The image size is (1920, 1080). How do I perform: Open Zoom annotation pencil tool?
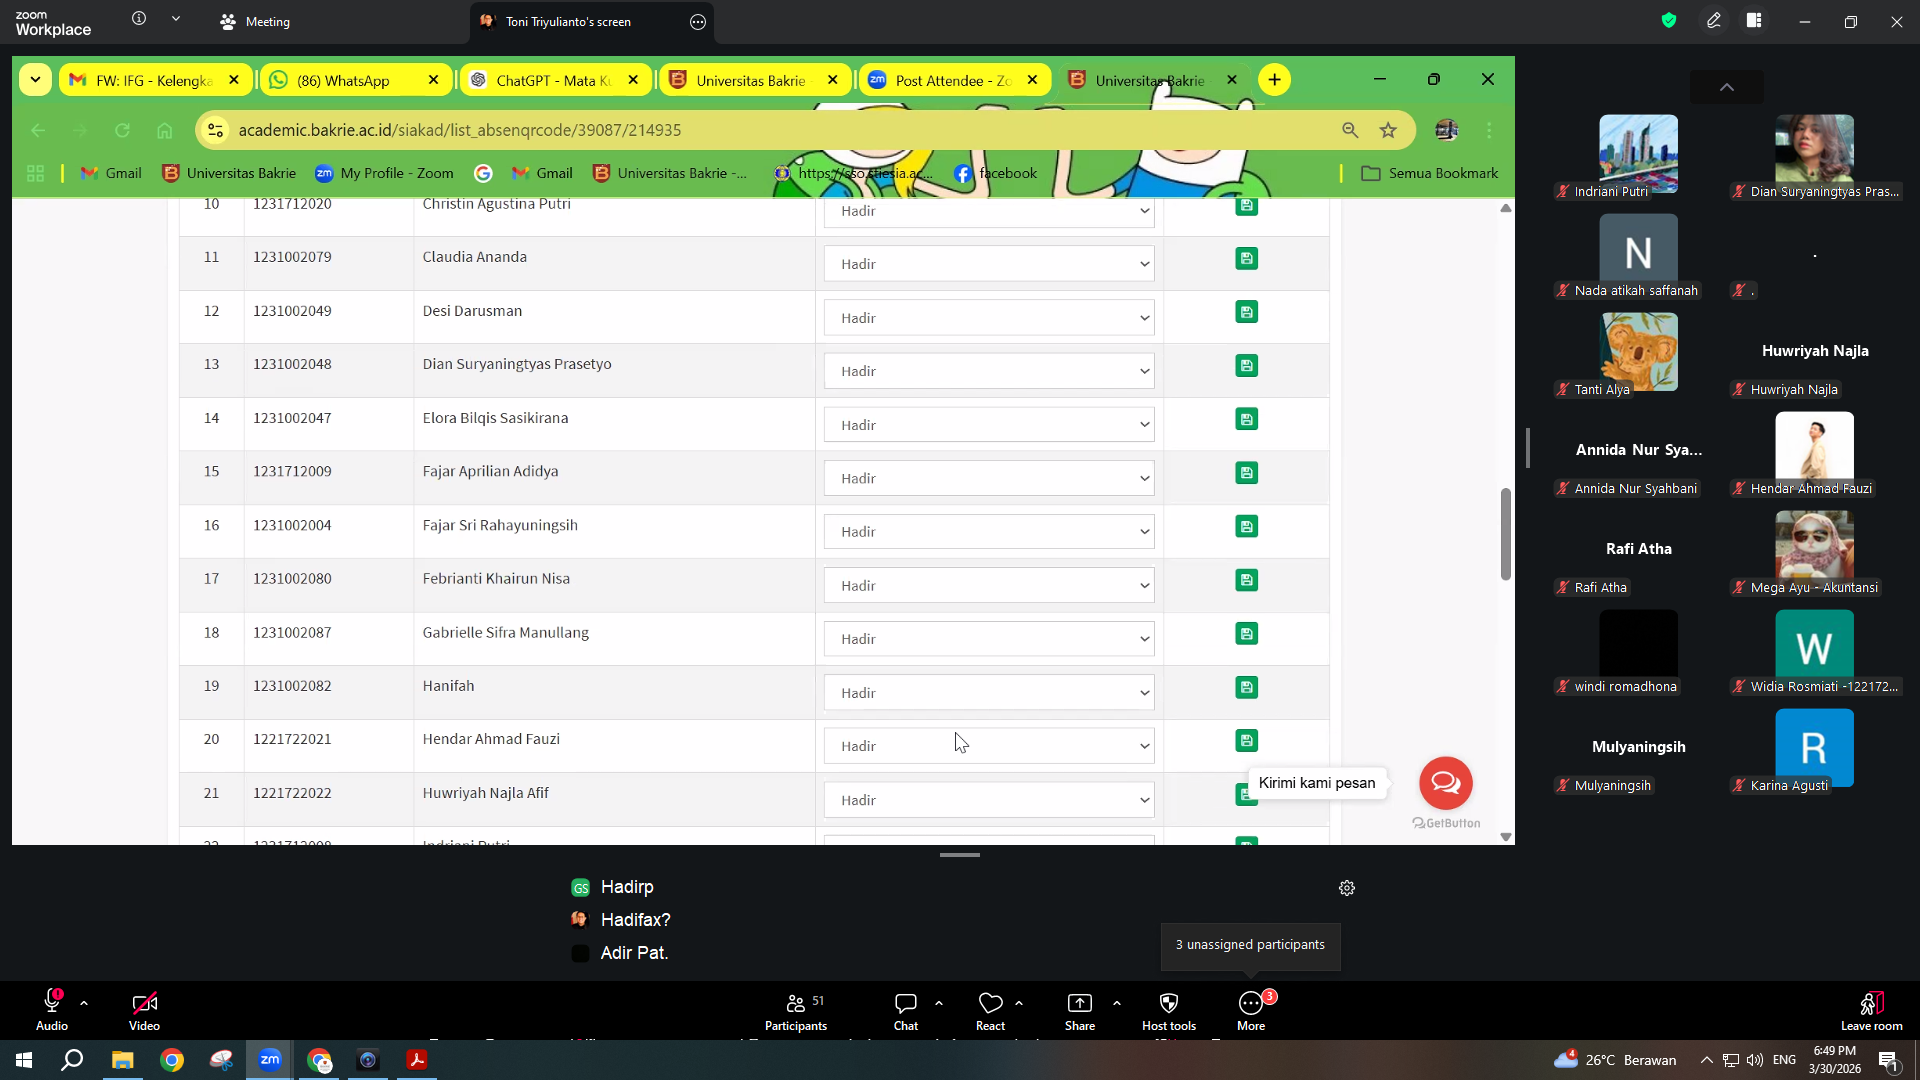pyautogui.click(x=1714, y=21)
